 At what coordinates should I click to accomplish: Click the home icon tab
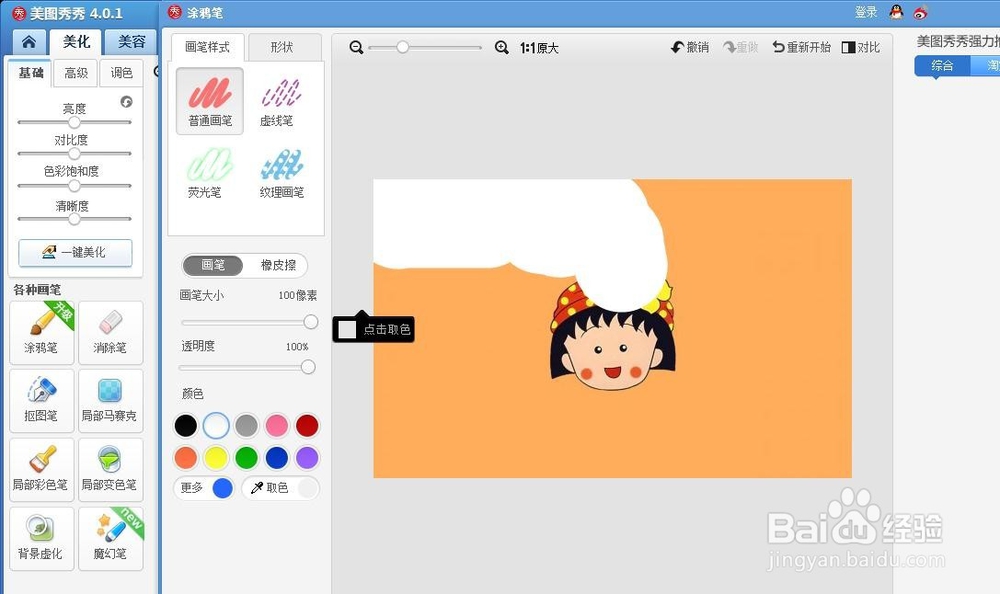[x=29, y=42]
